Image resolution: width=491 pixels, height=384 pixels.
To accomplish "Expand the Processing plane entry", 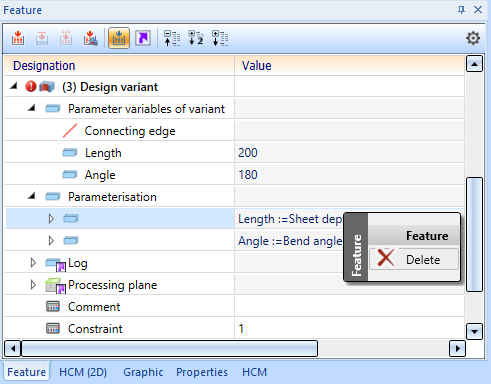I will click(x=33, y=285).
